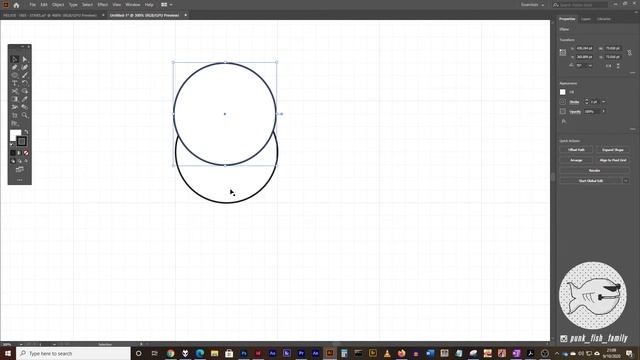Click the Offset Path button
The image size is (640, 360).
pyautogui.click(x=576, y=150)
